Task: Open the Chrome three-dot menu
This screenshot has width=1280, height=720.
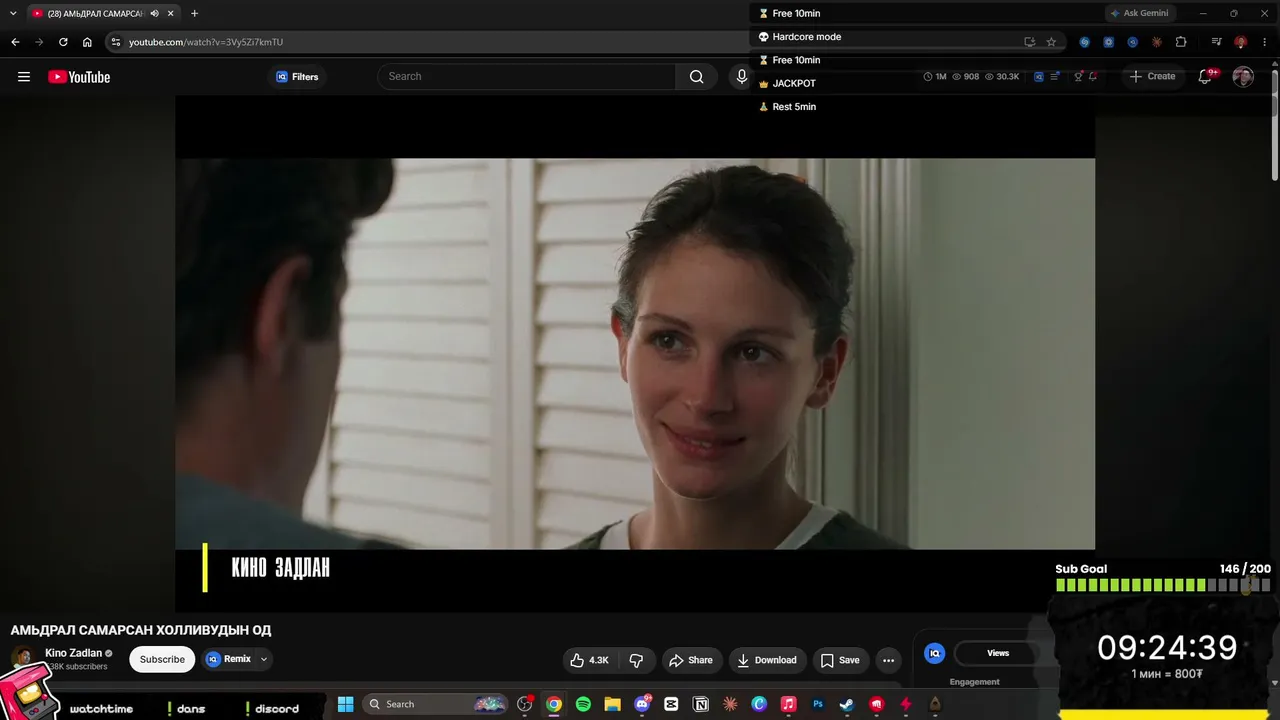Action: [x=1264, y=42]
